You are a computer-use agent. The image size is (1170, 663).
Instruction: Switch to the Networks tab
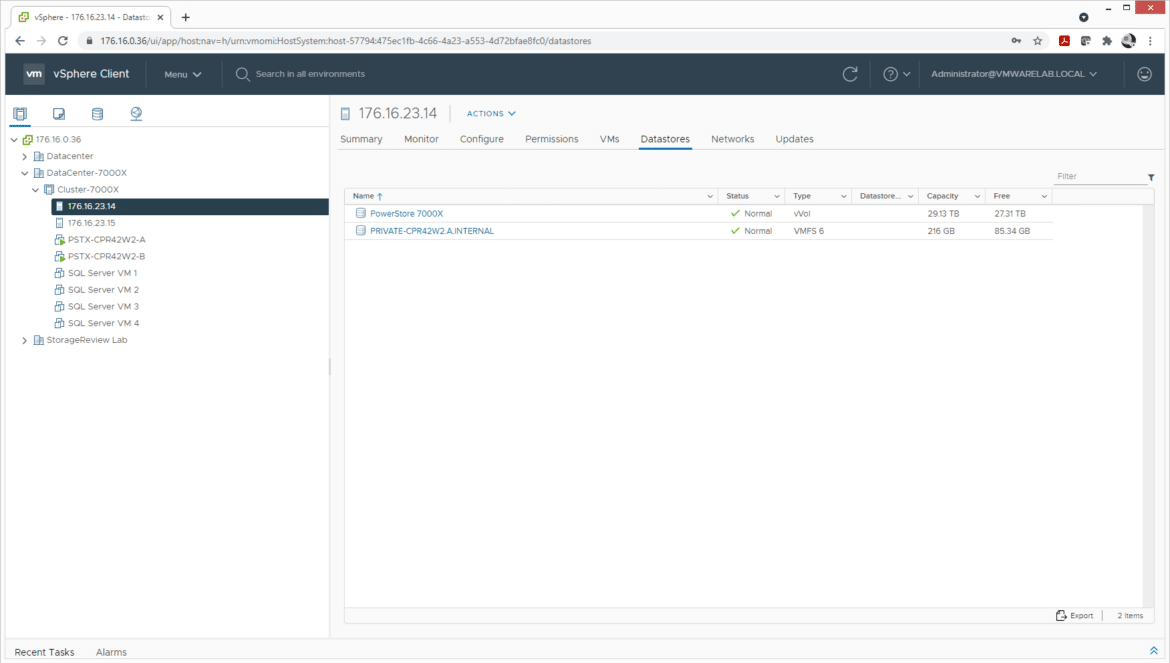(x=733, y=139)
